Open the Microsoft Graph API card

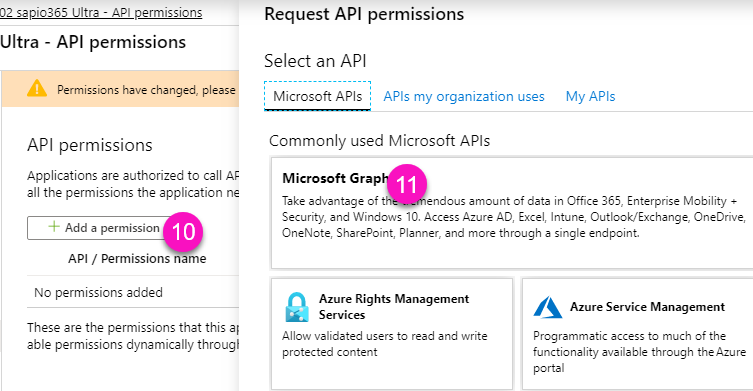512,213
